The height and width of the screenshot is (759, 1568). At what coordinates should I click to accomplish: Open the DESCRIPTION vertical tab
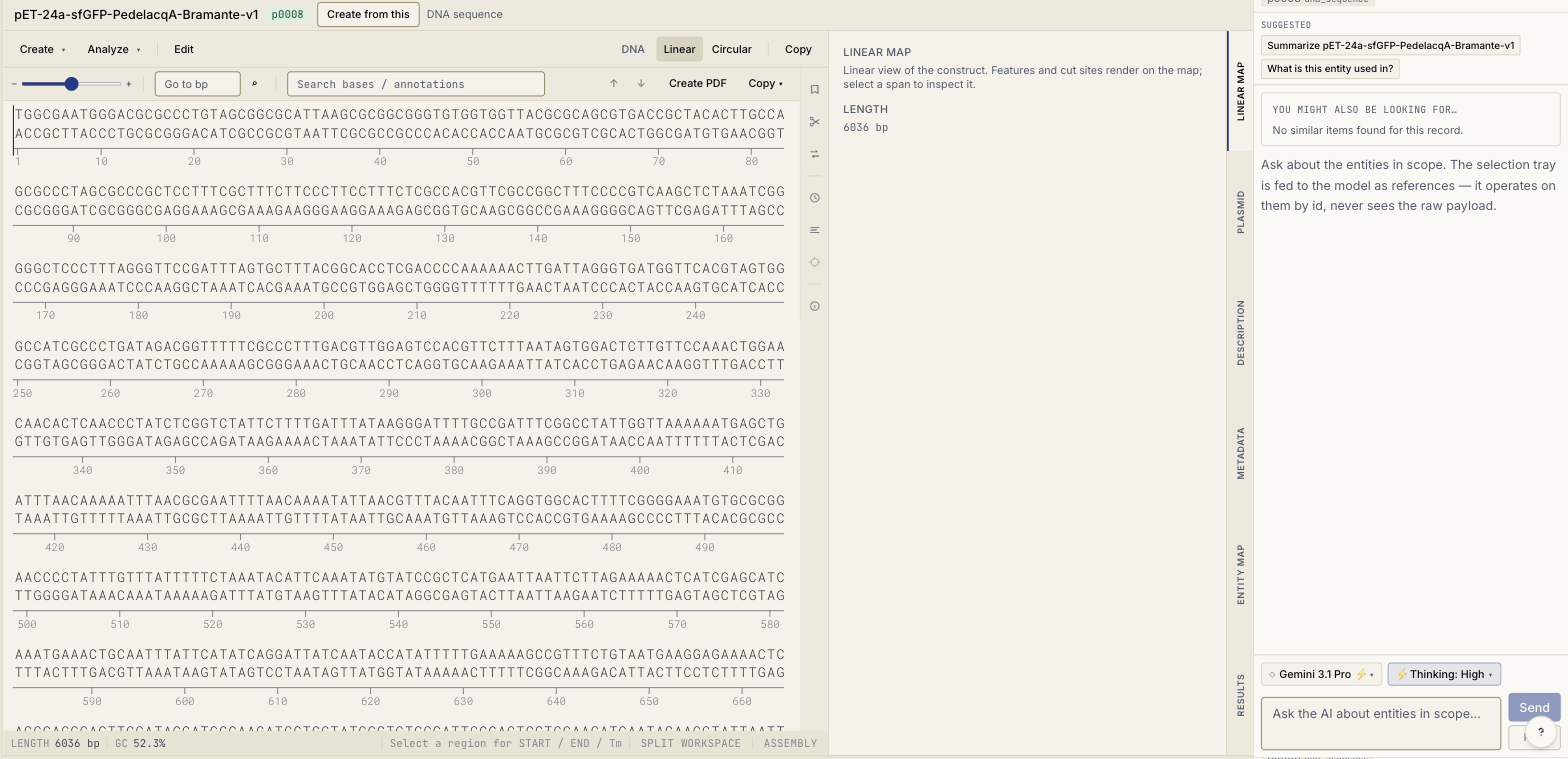[1241, 333]
